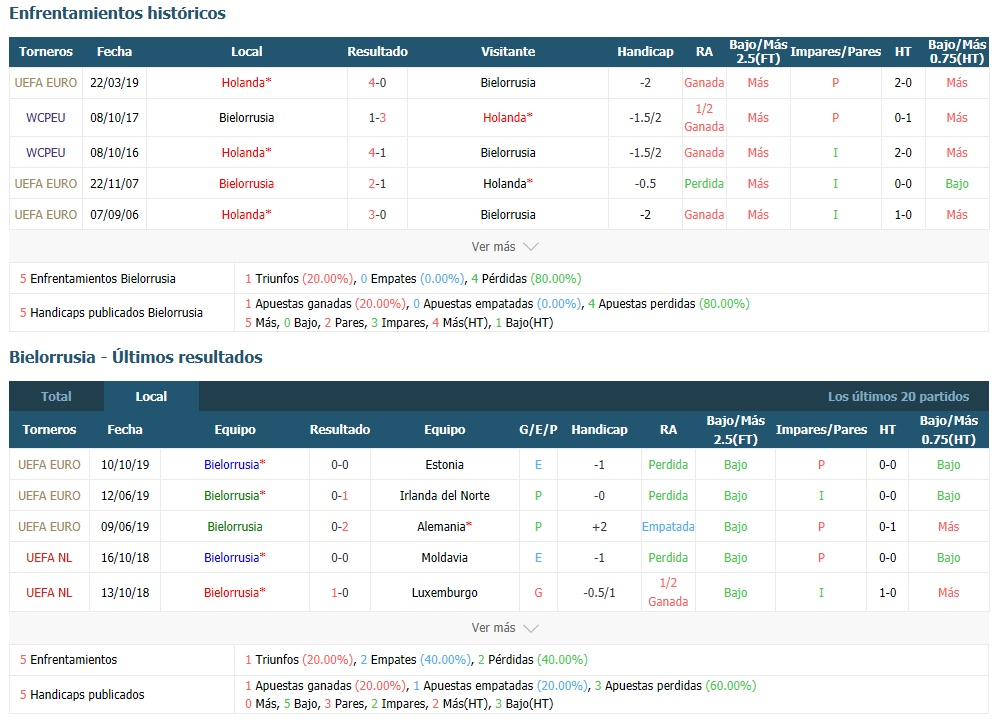Click the Handicap header in historical table
This screenshot has width=999, height=720.
(x=645, y=52)
